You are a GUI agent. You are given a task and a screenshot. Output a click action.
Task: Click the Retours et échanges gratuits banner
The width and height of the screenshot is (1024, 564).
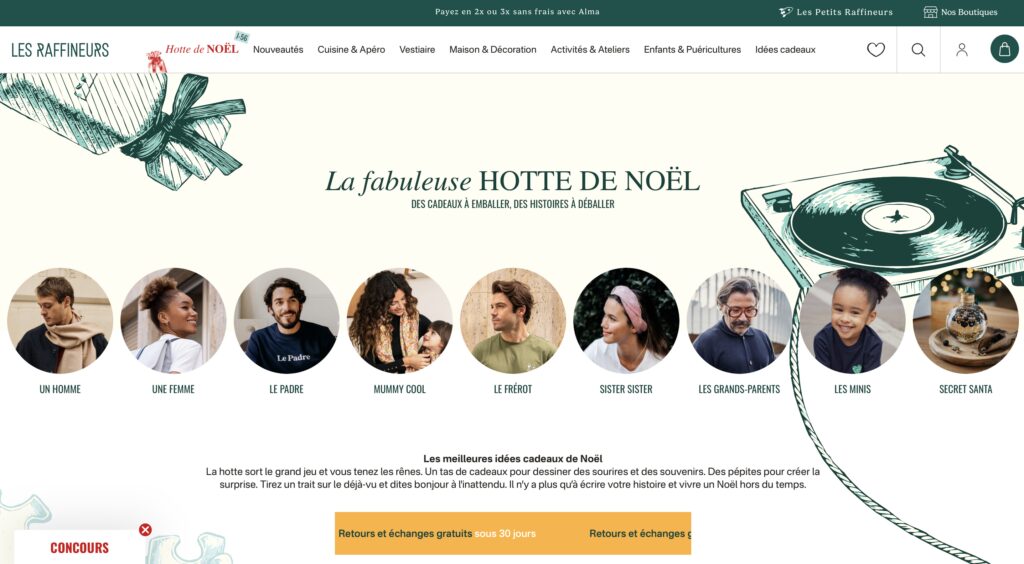click(x=513, y=533)
